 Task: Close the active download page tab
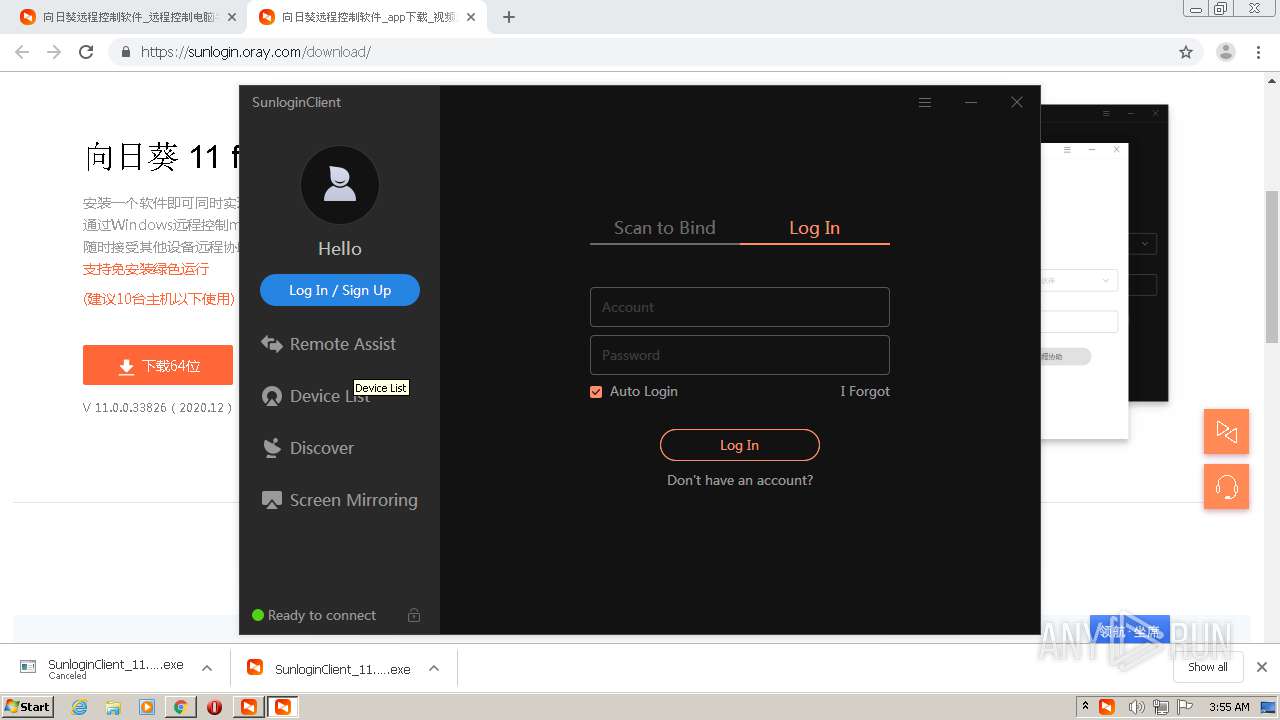tap(471, 17)
